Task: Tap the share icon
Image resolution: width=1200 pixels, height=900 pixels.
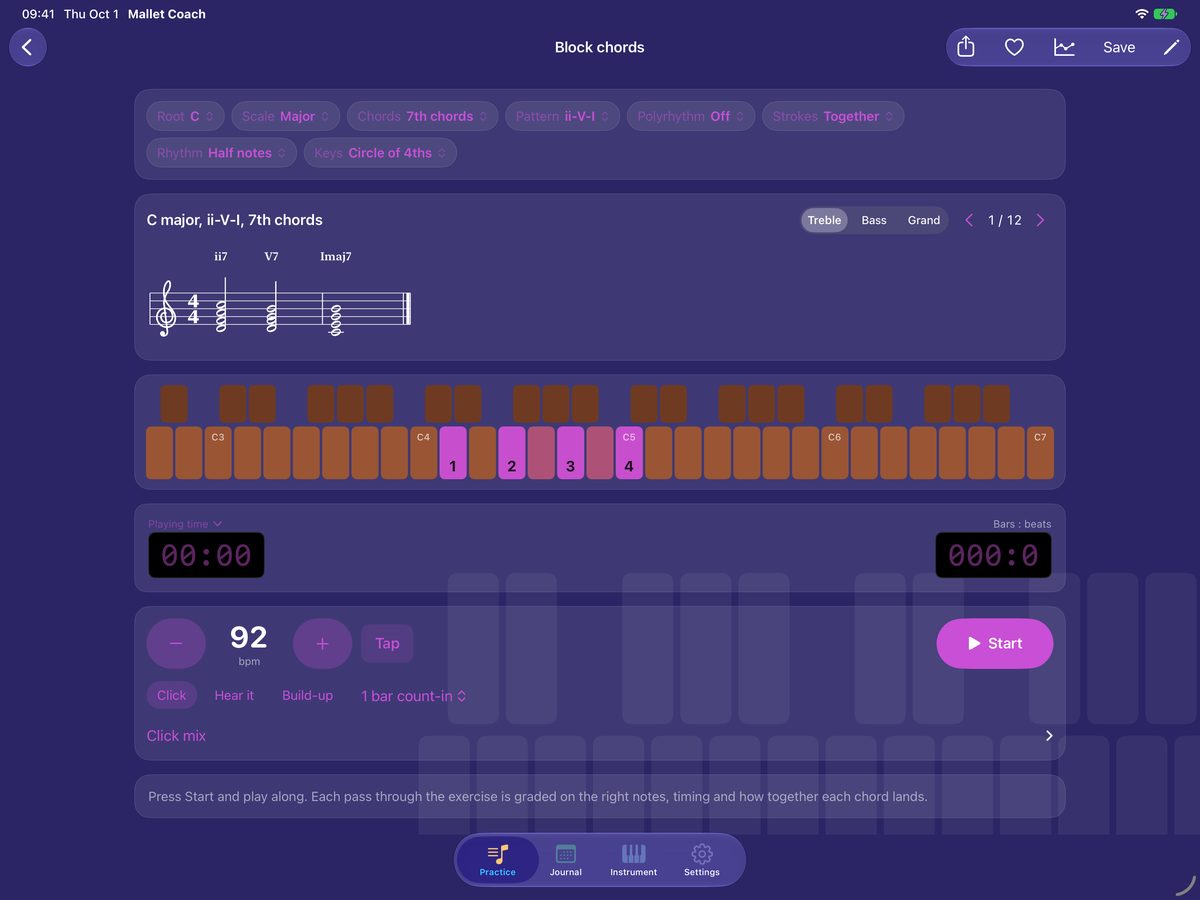Action: click(x=966, y=47)
